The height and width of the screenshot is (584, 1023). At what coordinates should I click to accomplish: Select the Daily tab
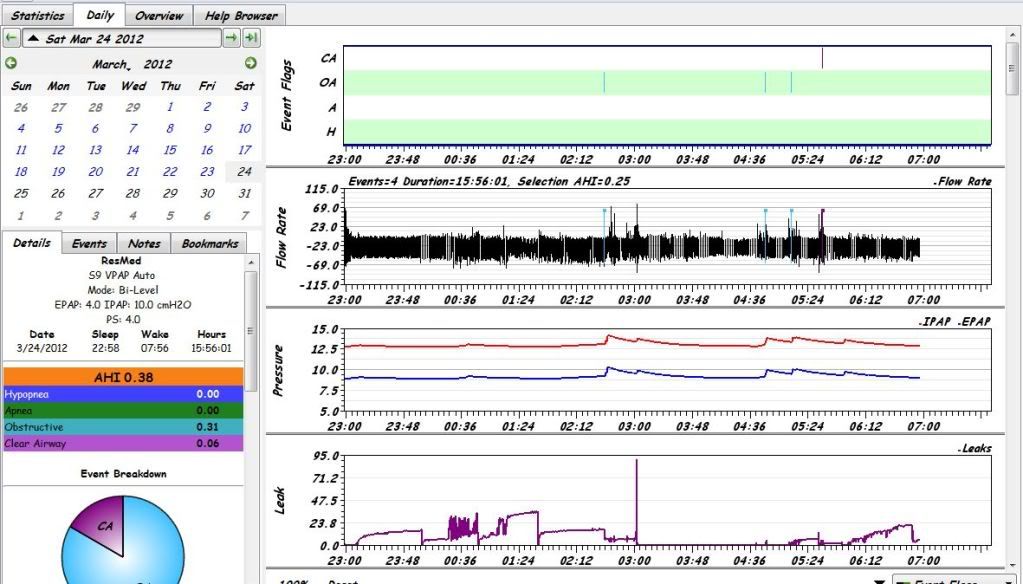(100, 14)
